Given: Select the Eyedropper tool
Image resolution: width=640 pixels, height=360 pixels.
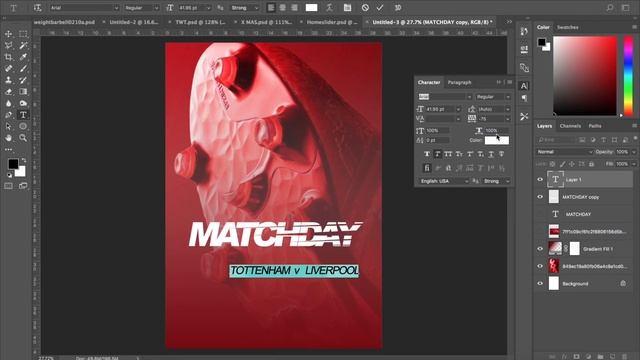Looking at the screenshot, I should click(x=23, y=57).
